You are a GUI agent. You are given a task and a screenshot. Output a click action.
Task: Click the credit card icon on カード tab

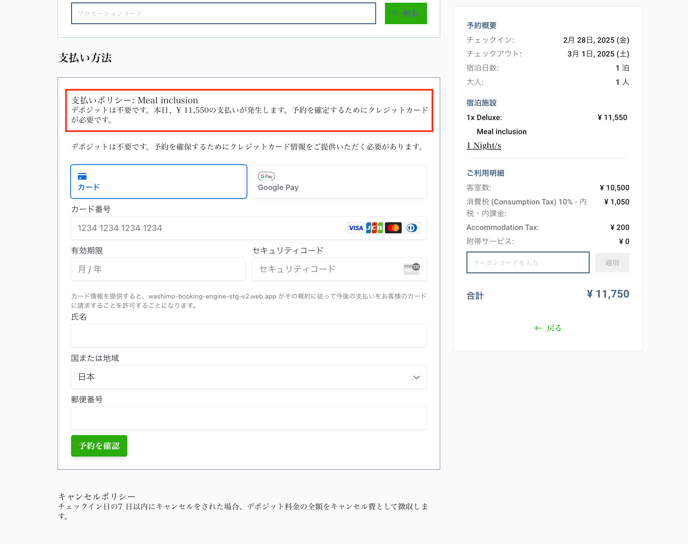click(82, 176)
